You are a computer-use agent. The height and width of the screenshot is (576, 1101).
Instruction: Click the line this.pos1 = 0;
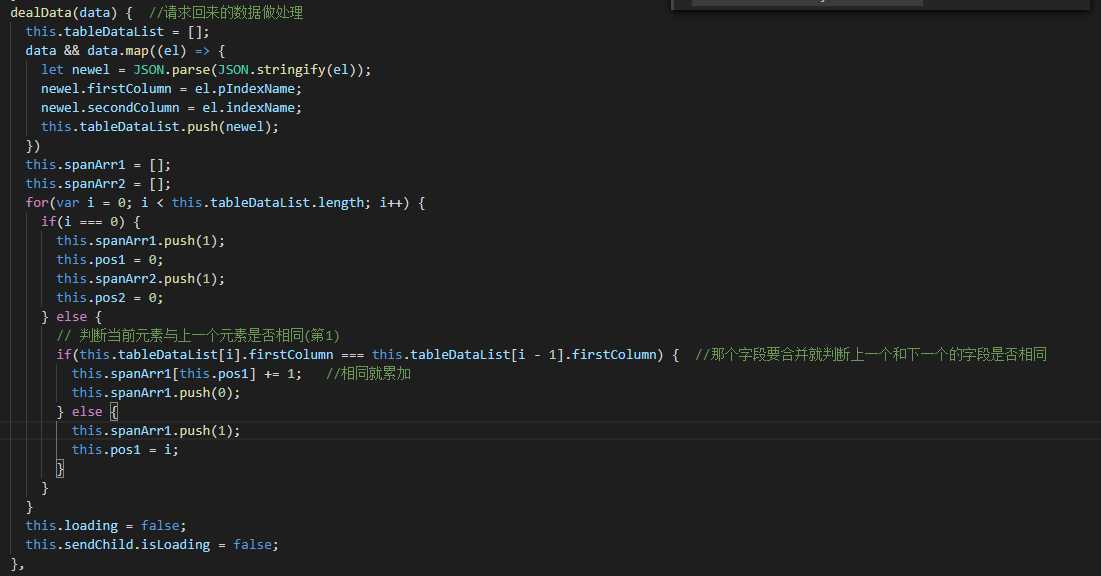click(x=110, y=259)
